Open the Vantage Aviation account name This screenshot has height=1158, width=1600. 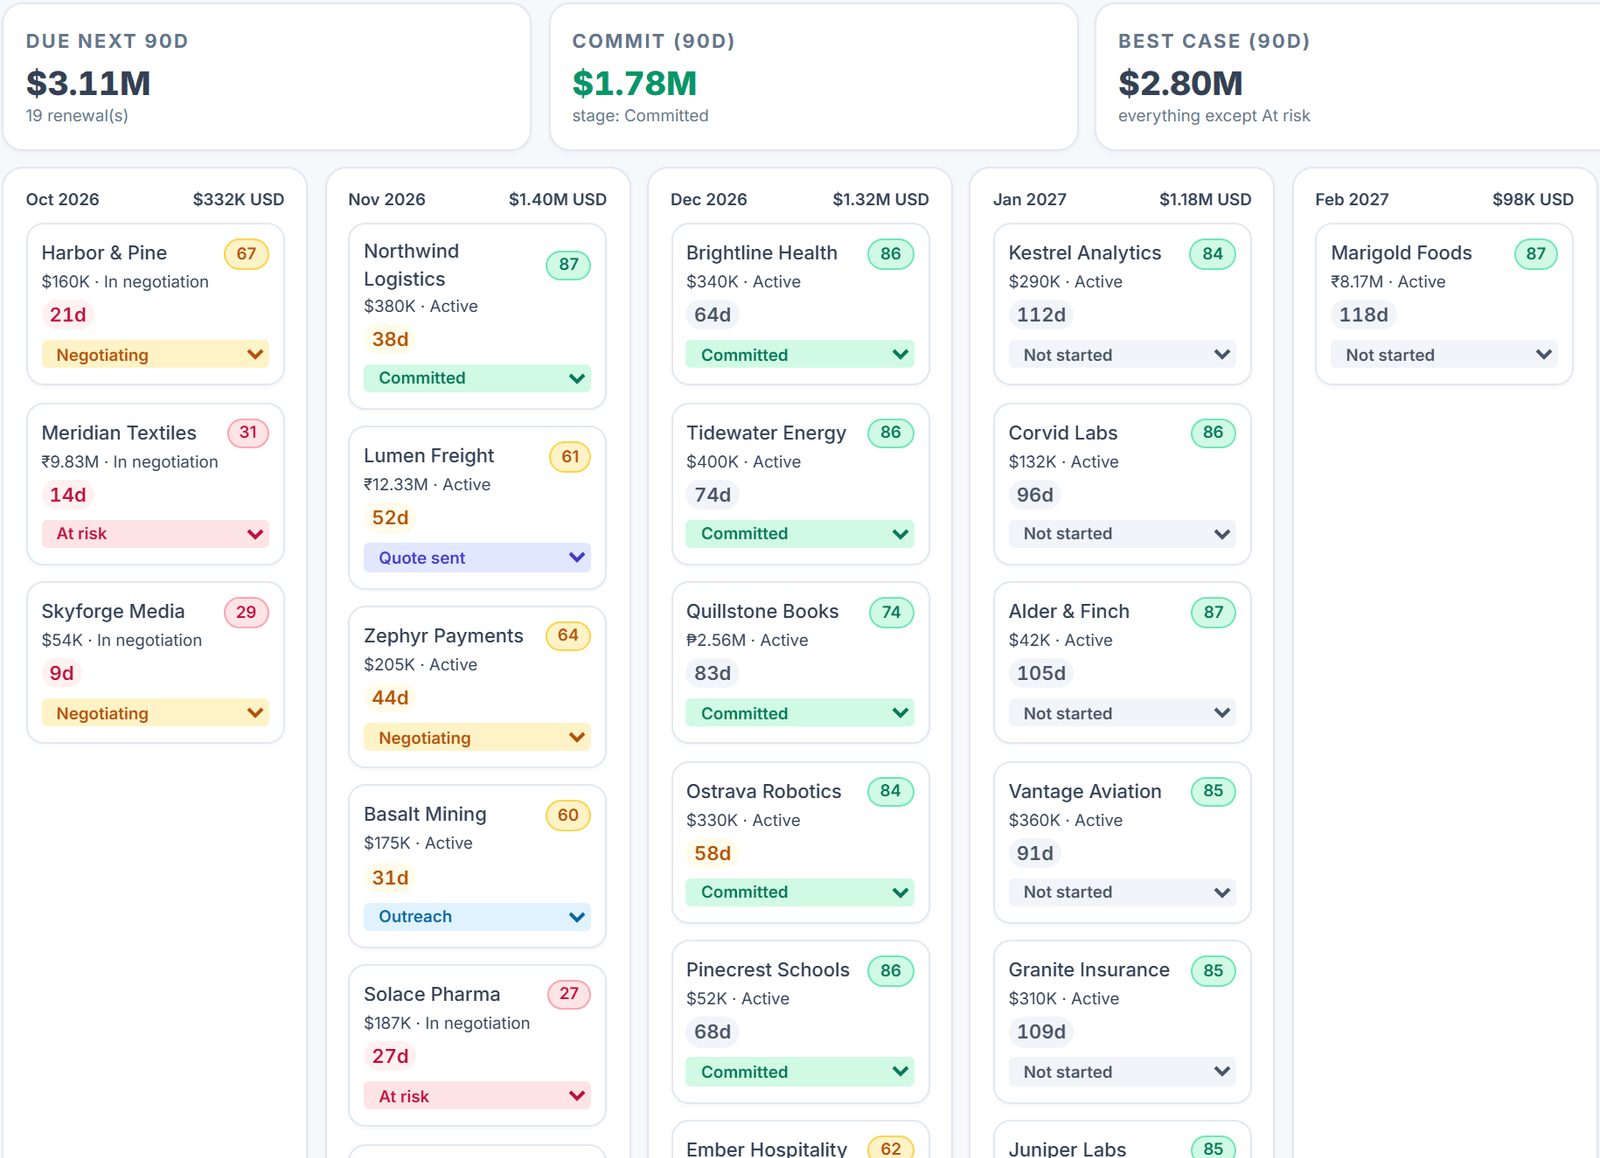pyautogui.click(x=1085, y=791)
